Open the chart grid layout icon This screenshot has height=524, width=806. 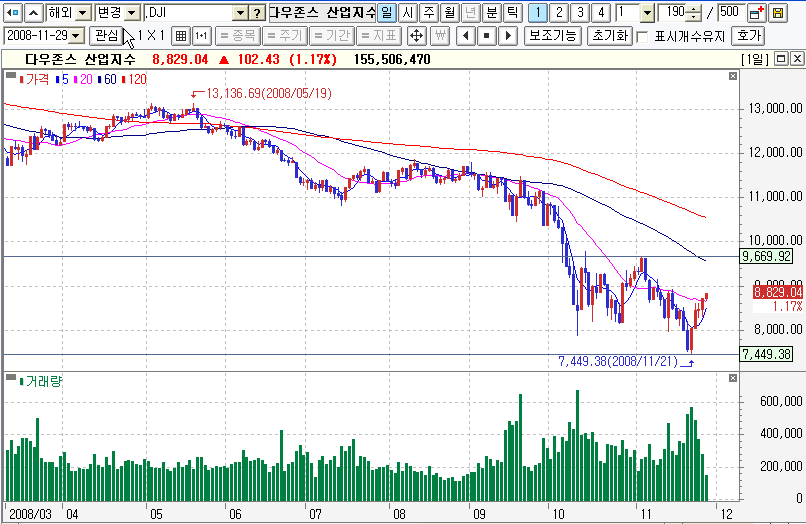tap(180, 36)
